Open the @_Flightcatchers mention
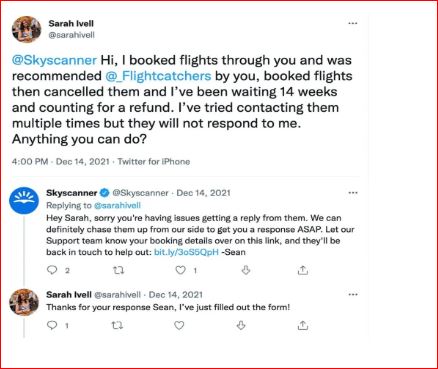 (x=158, y=76)
